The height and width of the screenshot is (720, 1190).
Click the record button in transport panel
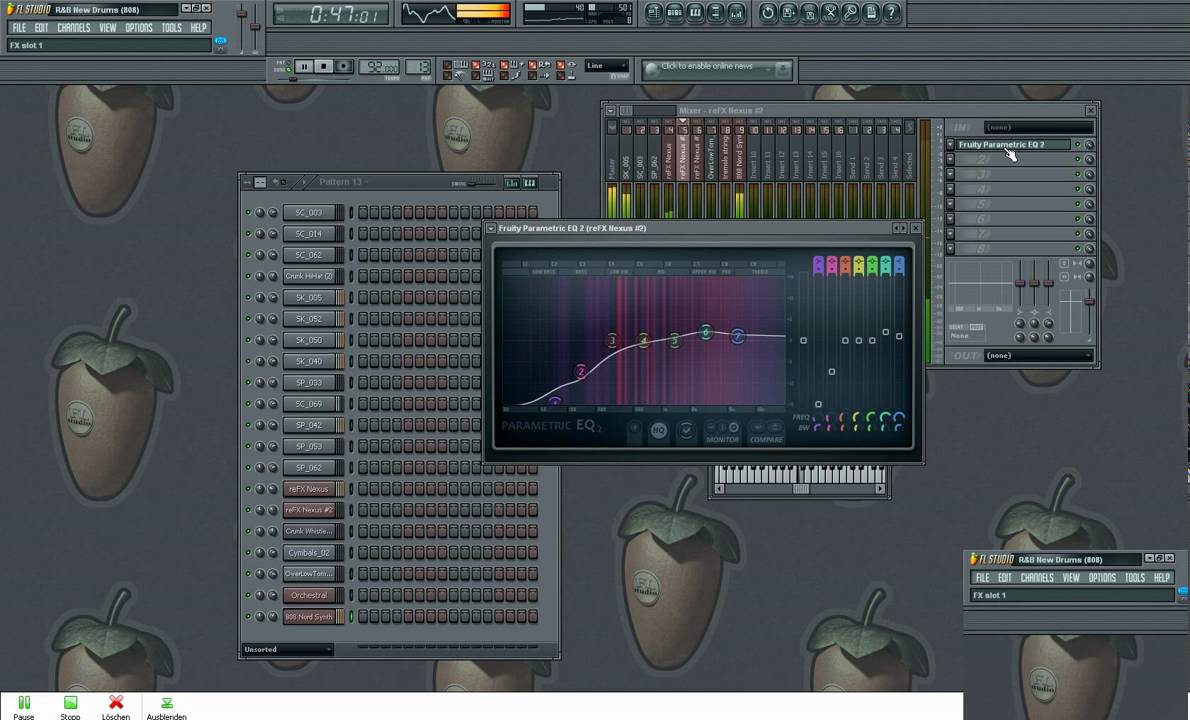[x=343, y=67]
